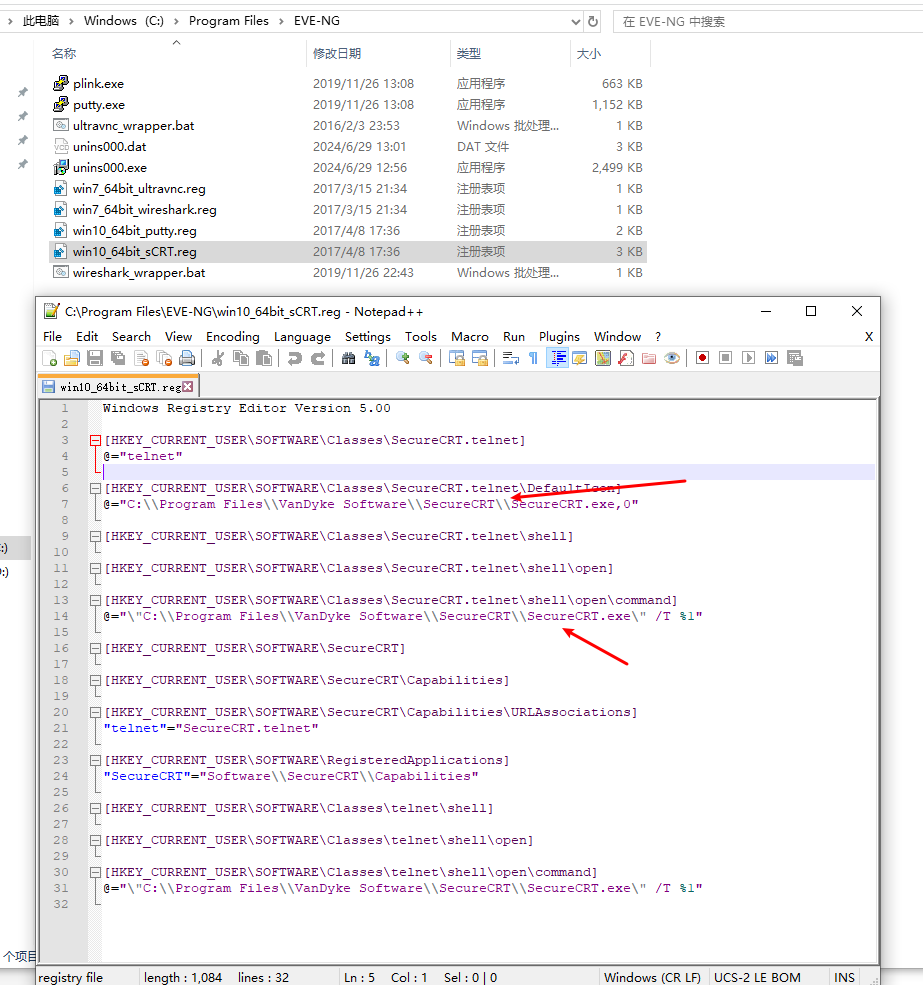Click the Open file toolbar icon

(x=72, y=358)
